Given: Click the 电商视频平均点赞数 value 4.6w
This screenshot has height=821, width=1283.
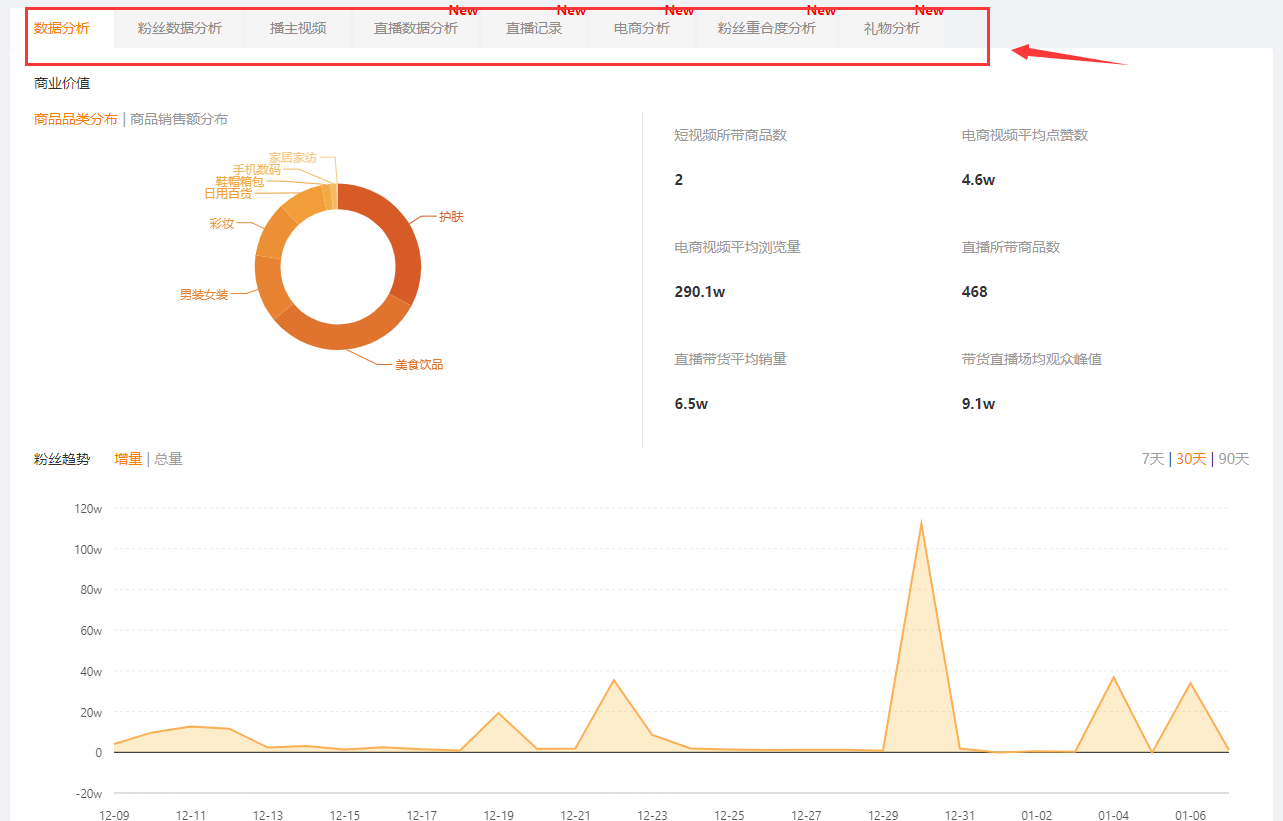Looking at the screenshot, I should pyautogui.click(x=978, y=180).
